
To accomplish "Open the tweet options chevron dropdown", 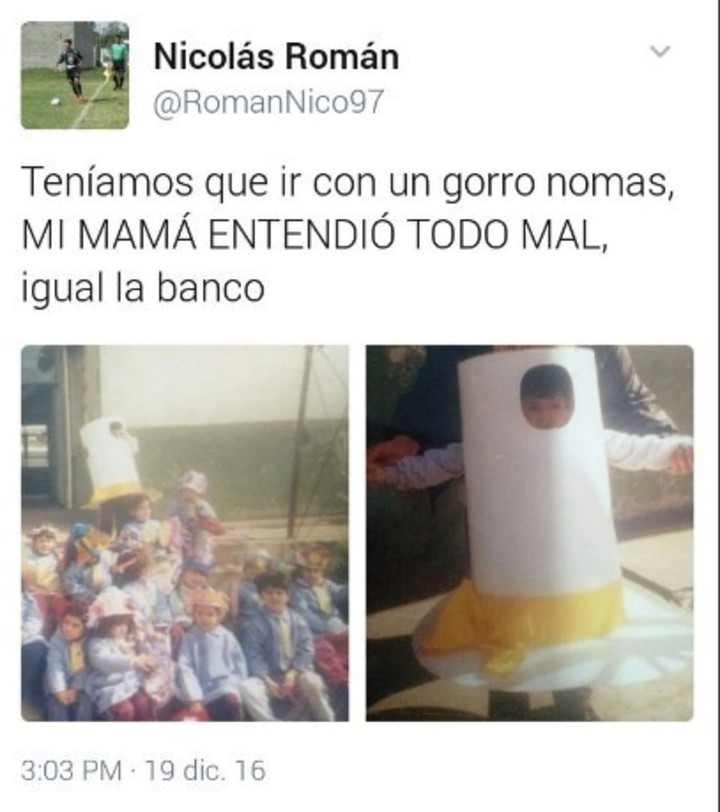I will [x=660, y=51].
